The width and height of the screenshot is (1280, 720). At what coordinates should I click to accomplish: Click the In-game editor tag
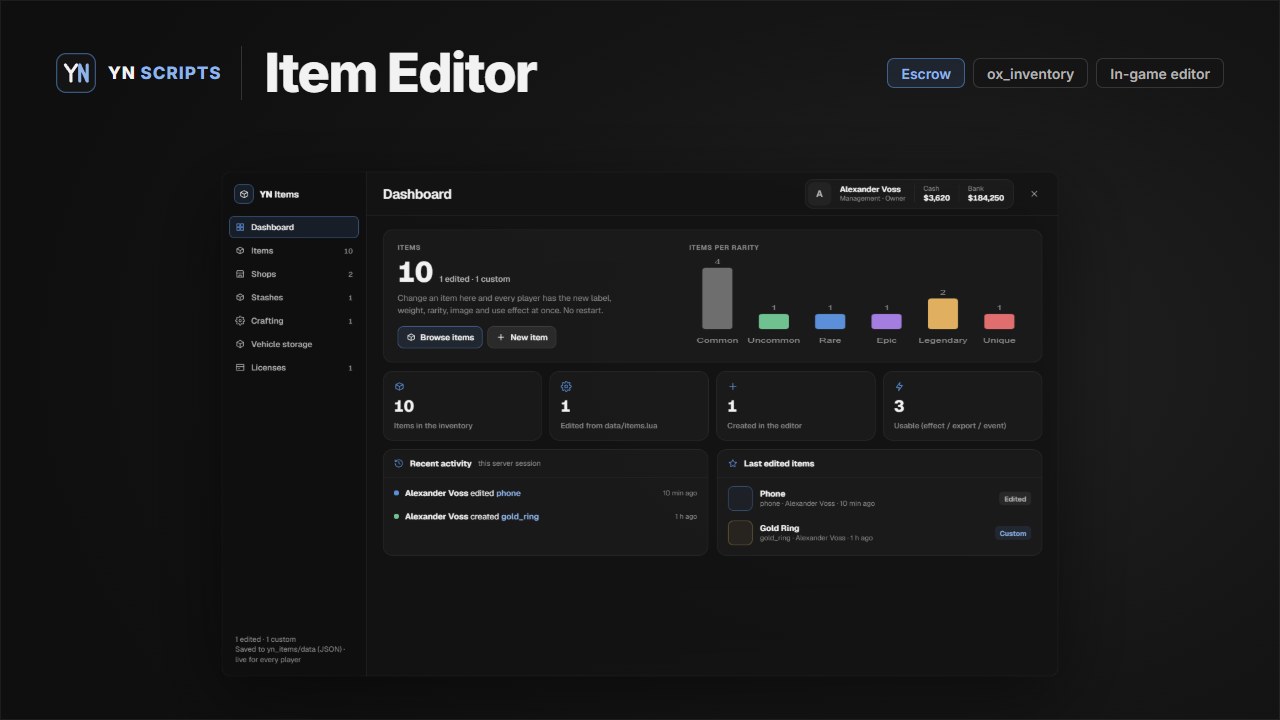(1160, 74)
